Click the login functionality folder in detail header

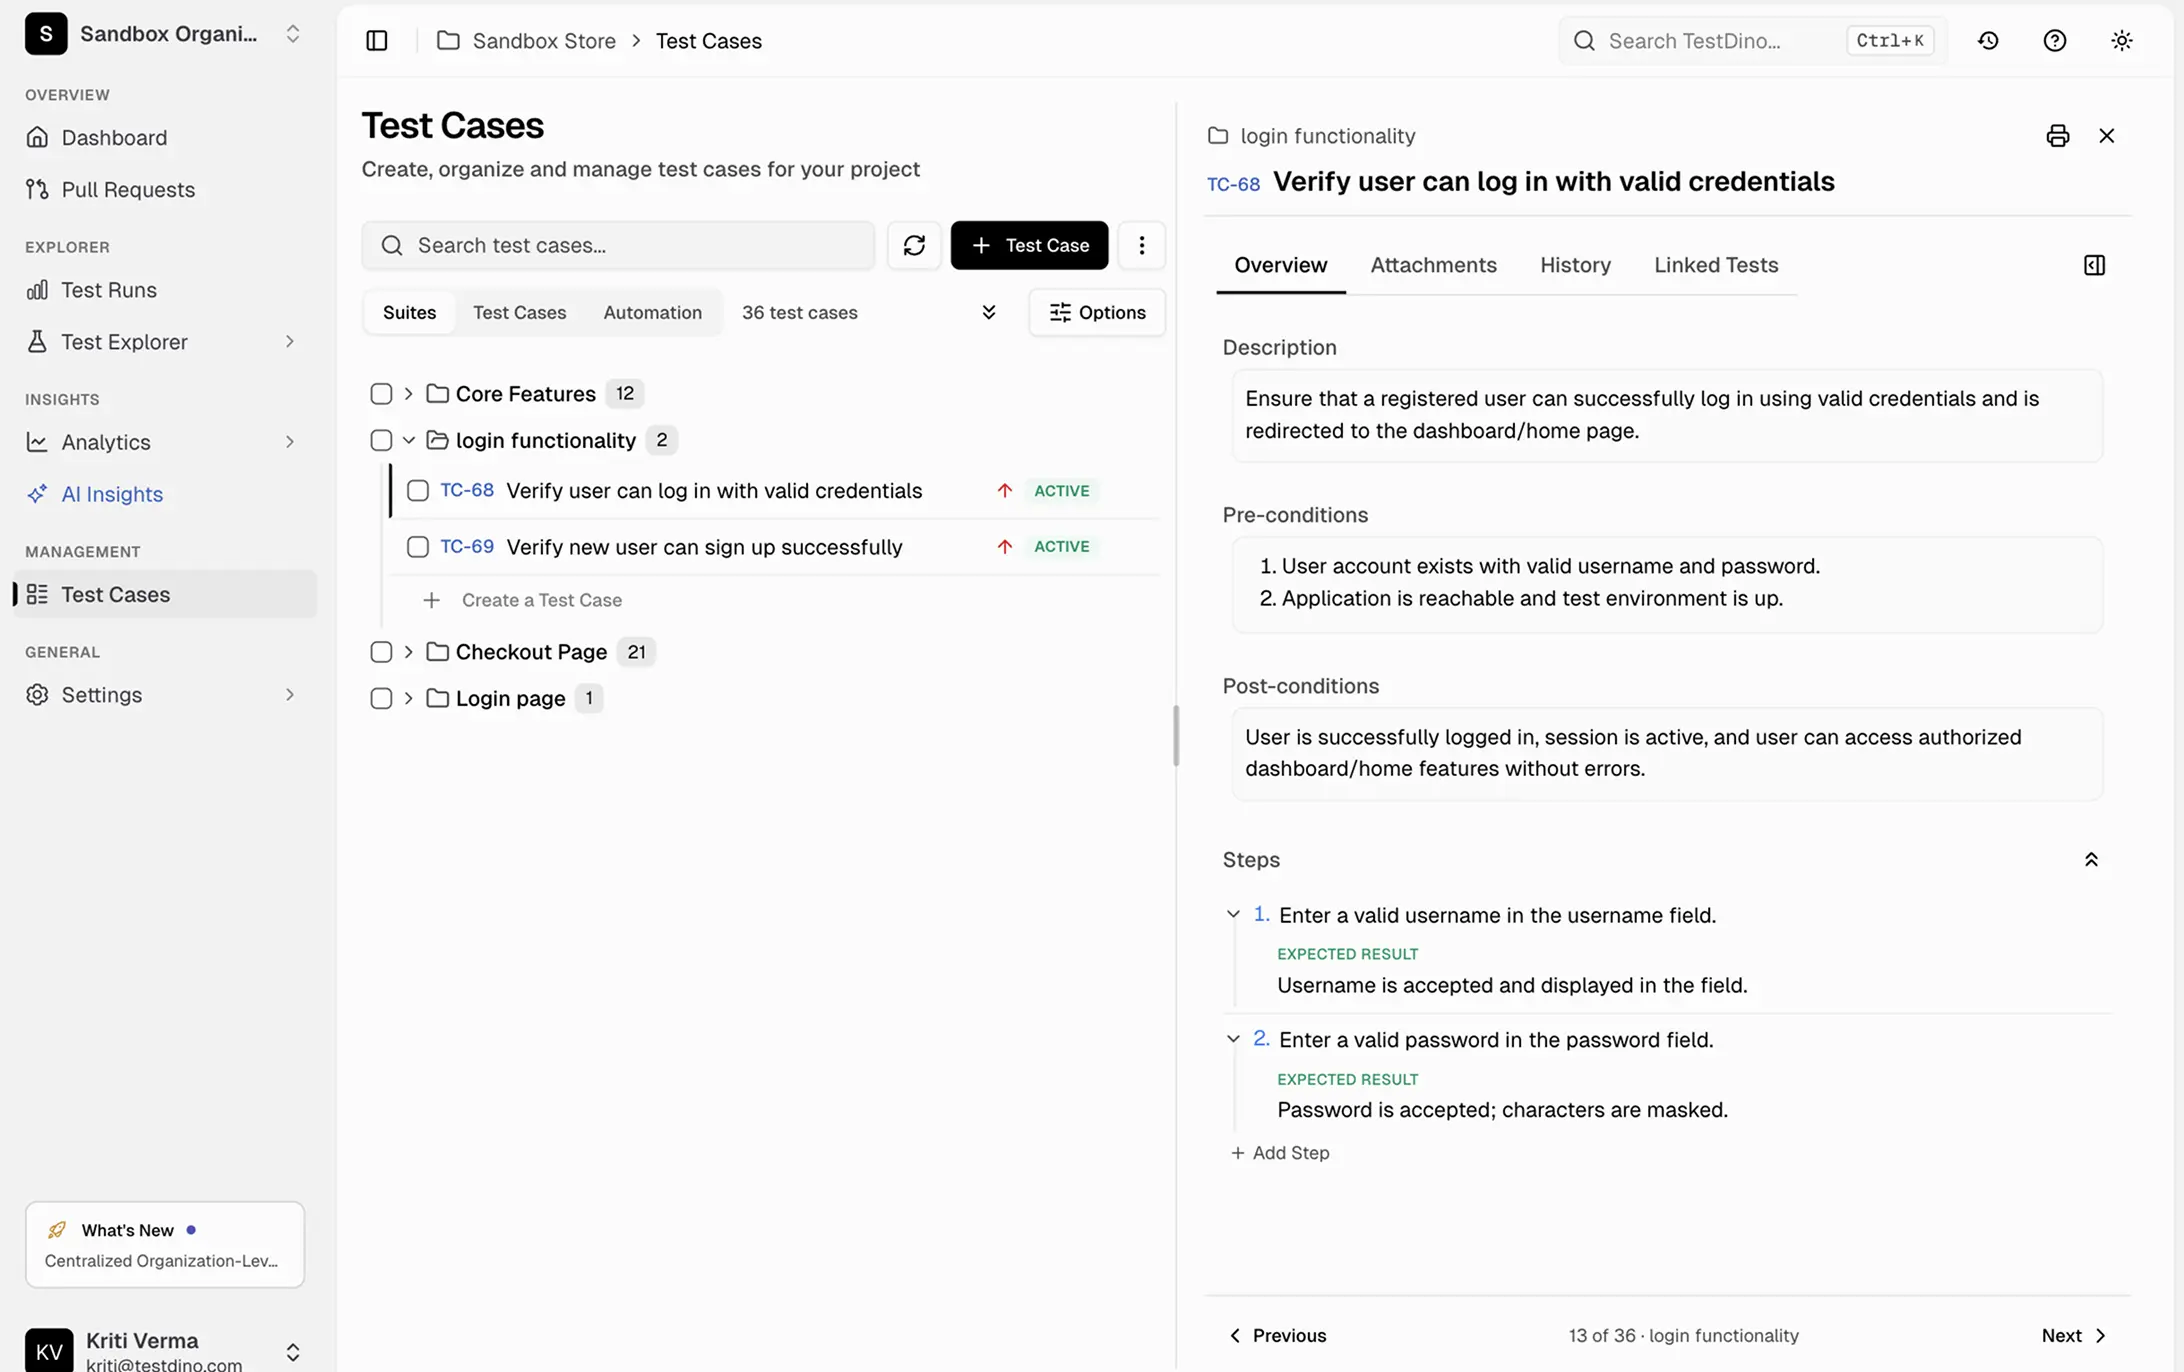(1311, 136)
